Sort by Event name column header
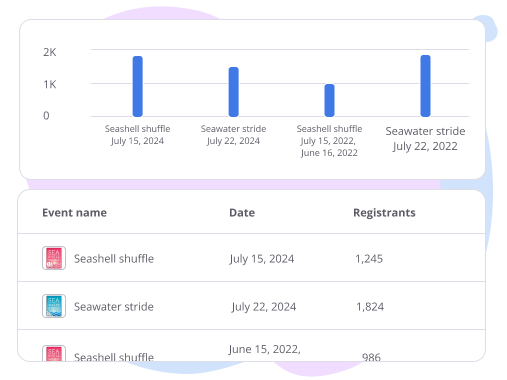 [75, 213]
